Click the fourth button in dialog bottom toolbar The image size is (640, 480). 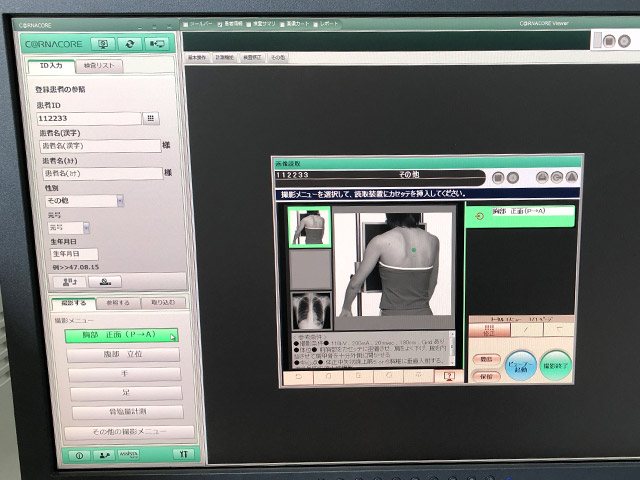coord(389,376)
